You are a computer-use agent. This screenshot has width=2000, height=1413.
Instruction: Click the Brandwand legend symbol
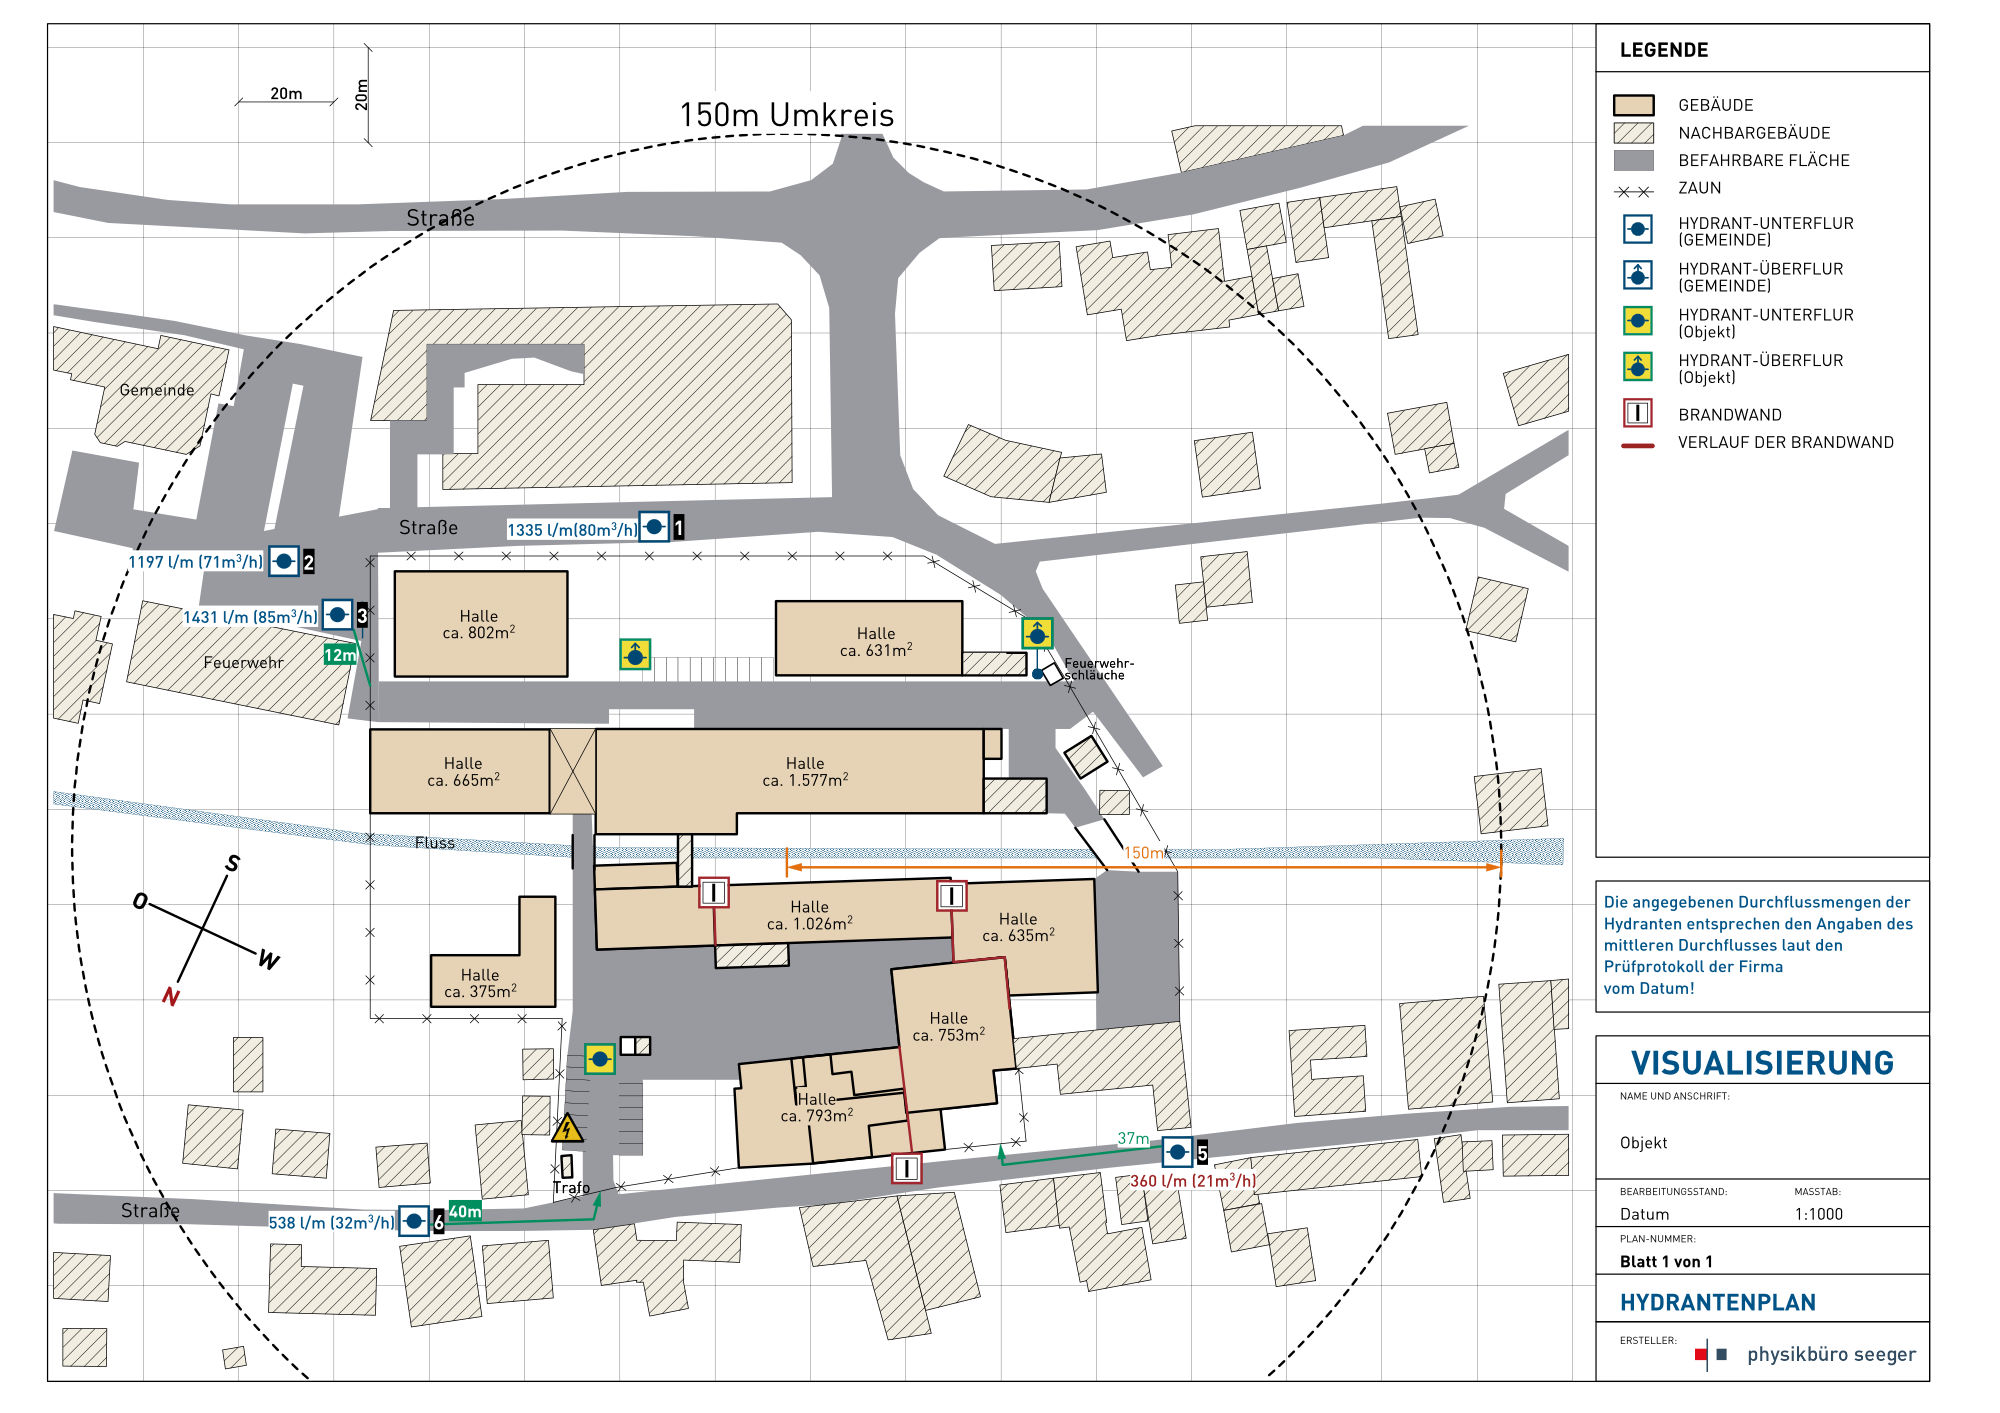tap(1637, 413)
